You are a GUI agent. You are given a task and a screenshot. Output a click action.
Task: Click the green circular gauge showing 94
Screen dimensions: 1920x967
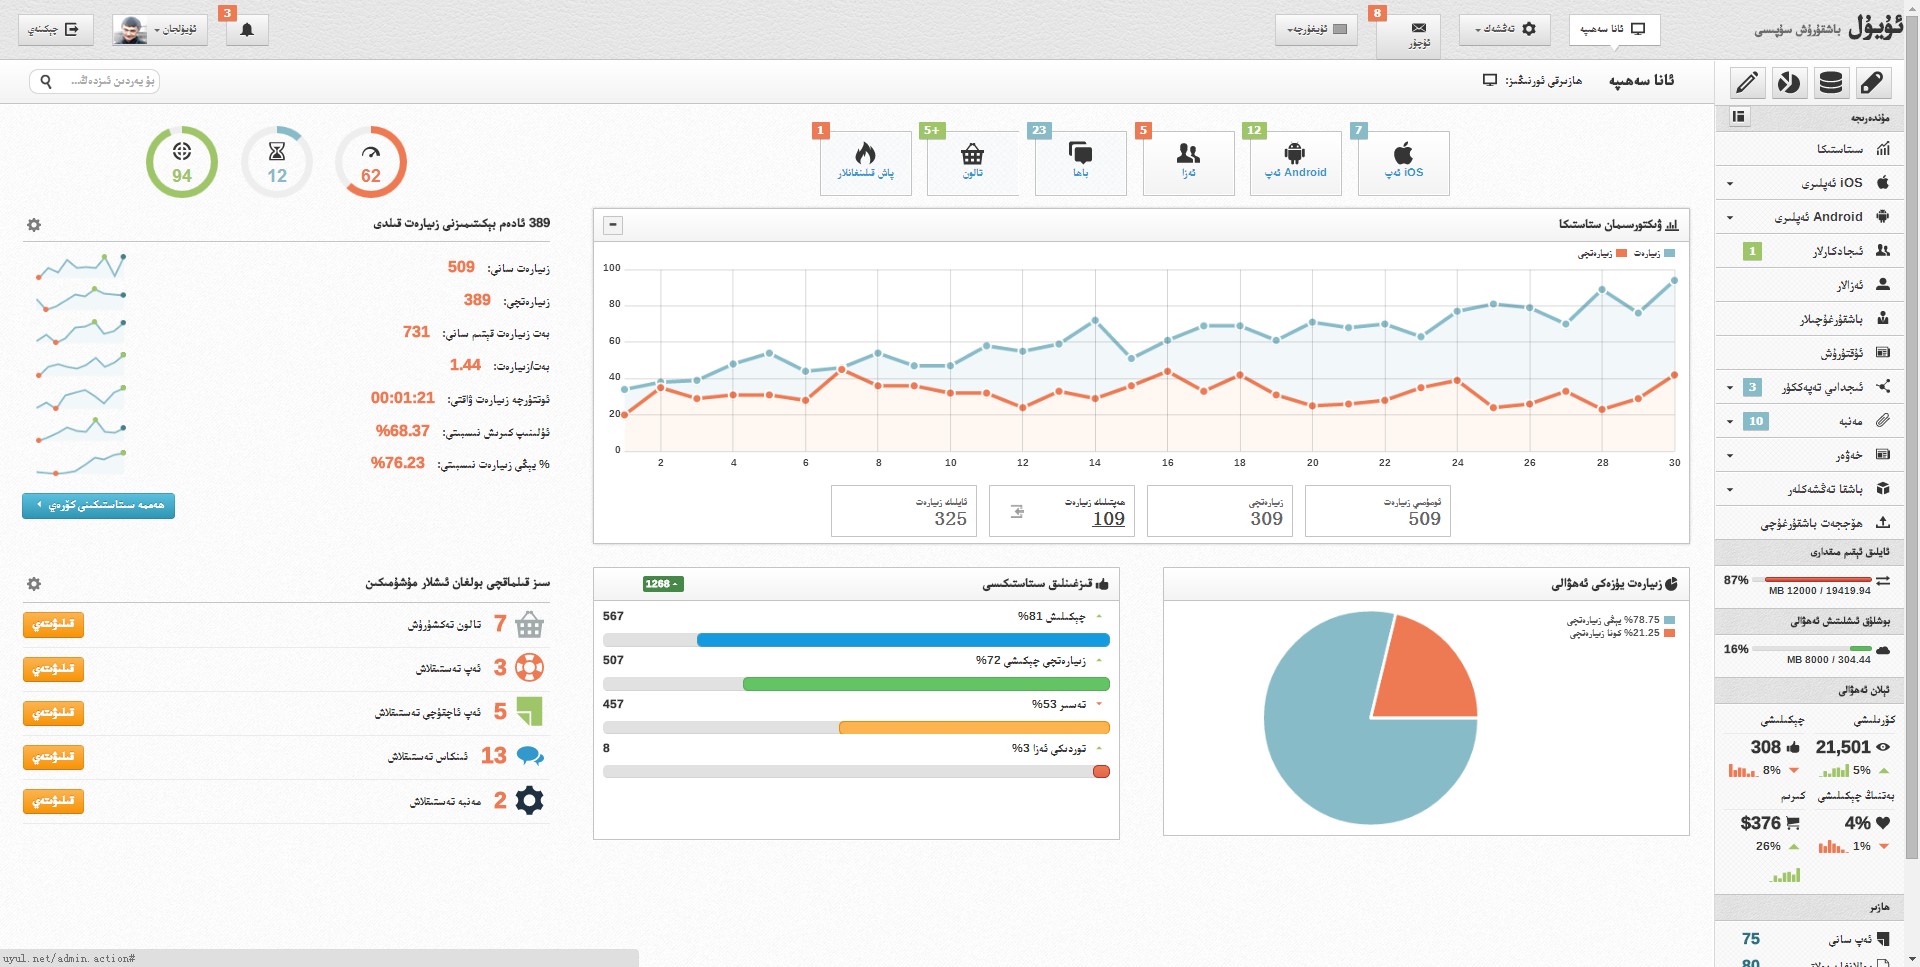[x=182, y=162]
